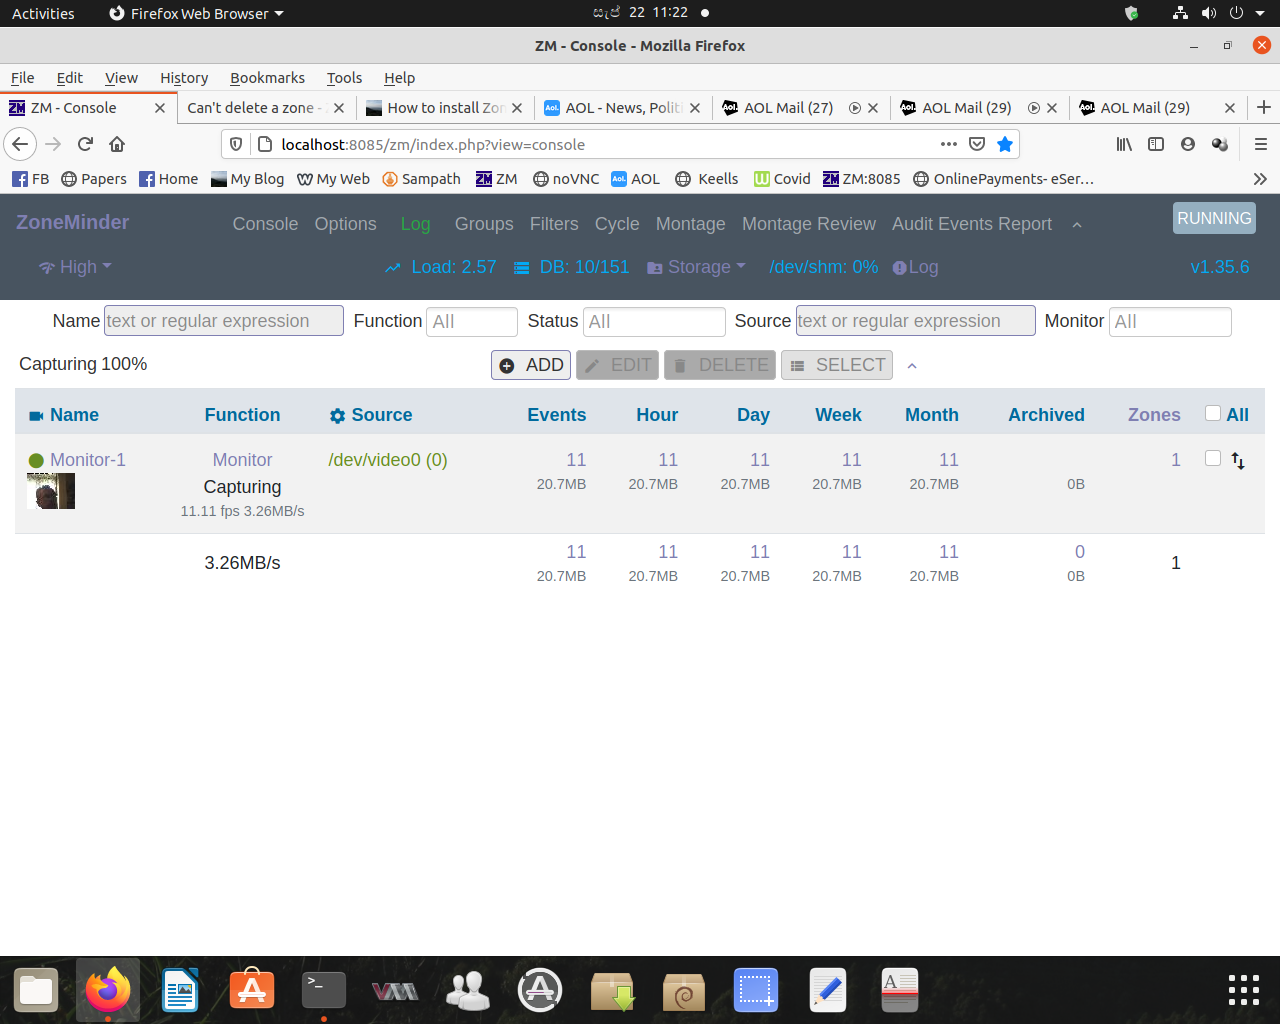Open the green Log link
Image resolution: width=1280 pixels, height=1024 pixels.
[x=415, y=224]
